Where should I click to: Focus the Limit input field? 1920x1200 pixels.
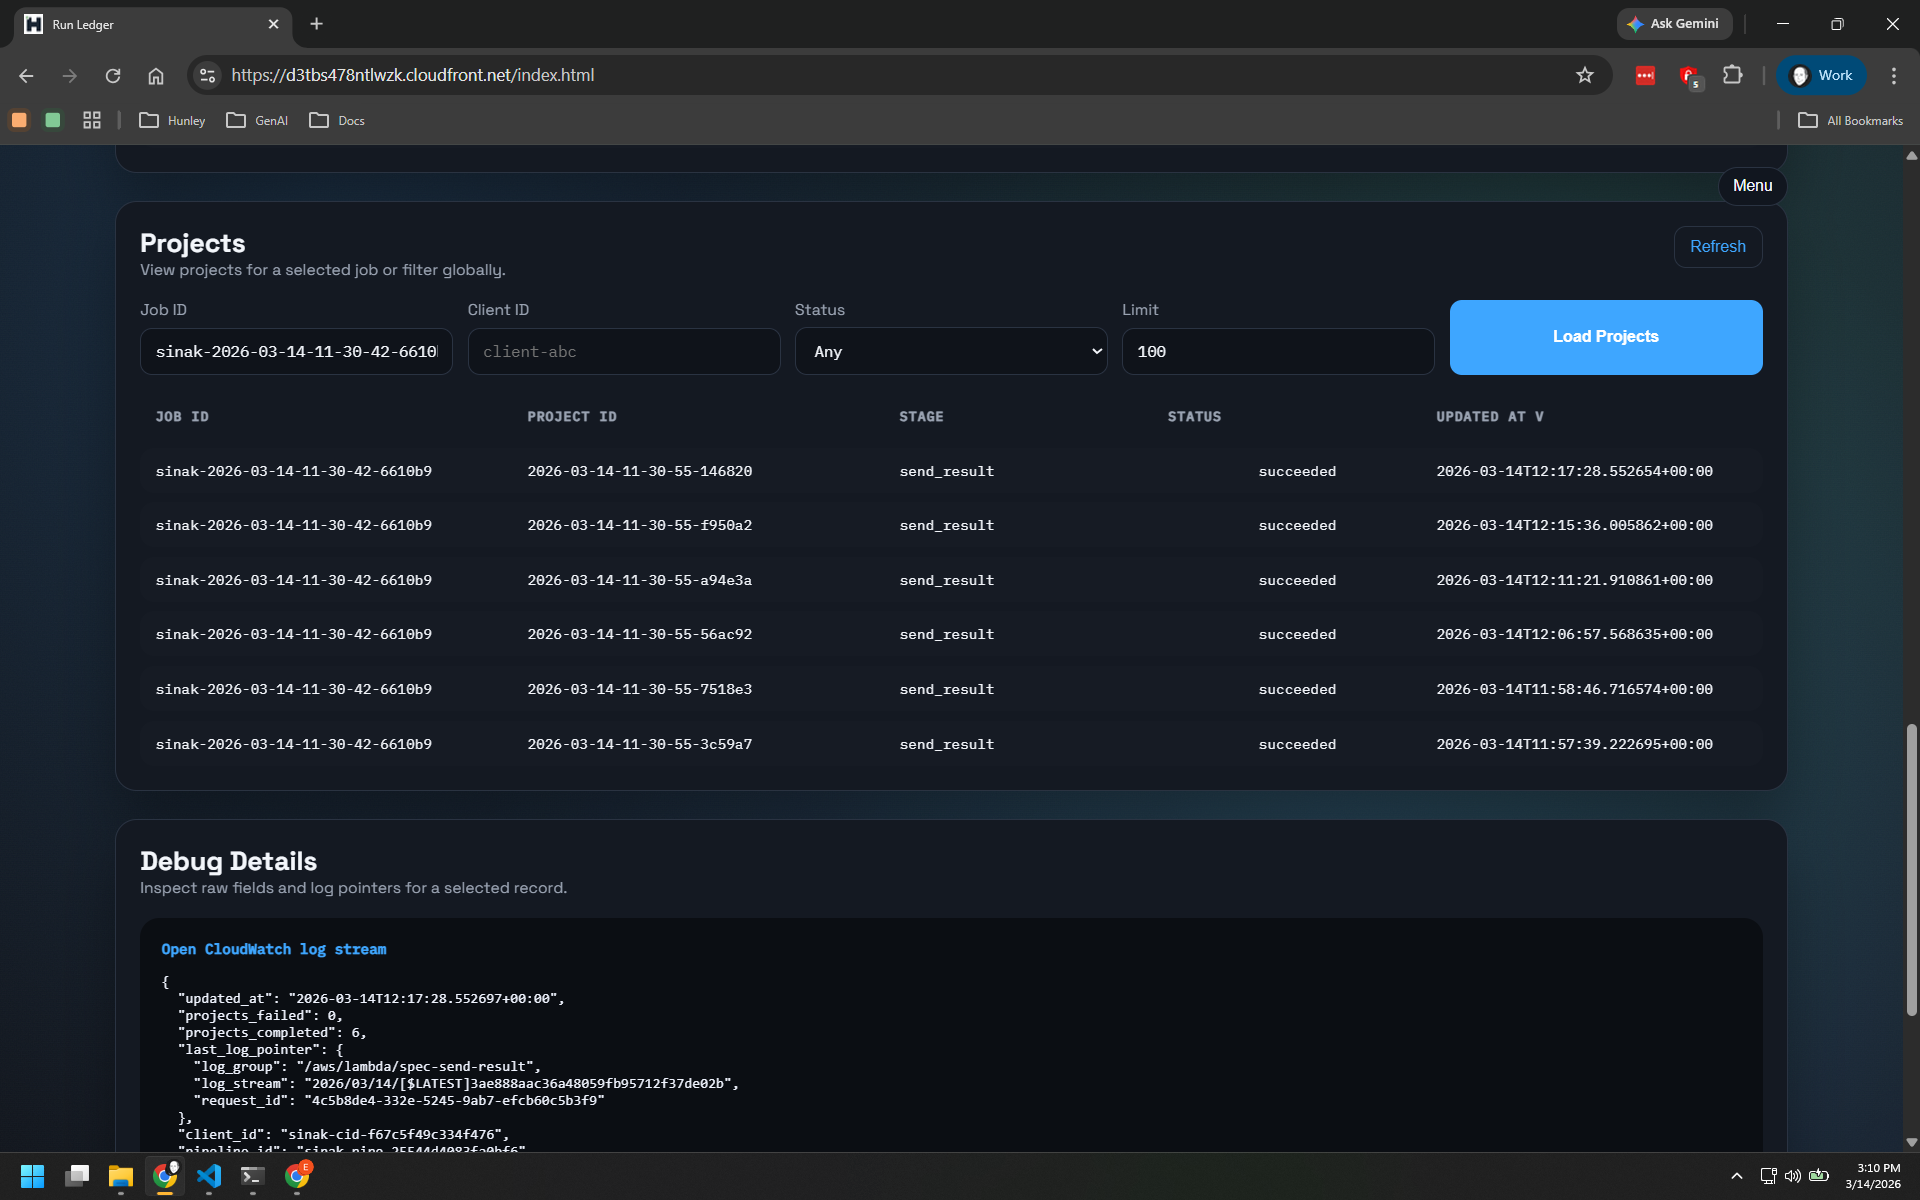tap(1278, 352)
